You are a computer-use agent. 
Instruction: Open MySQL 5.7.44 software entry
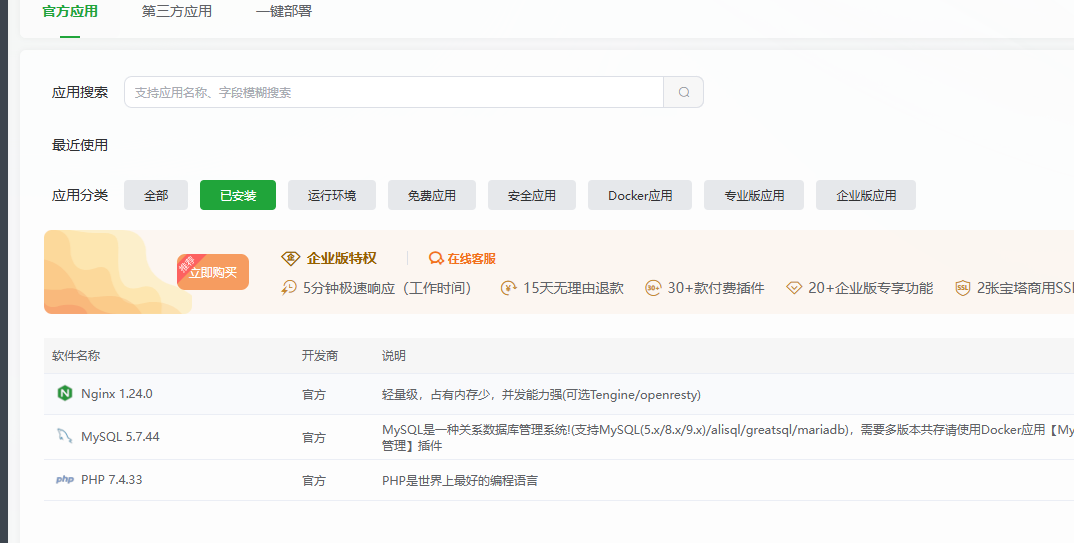point(120,437)
